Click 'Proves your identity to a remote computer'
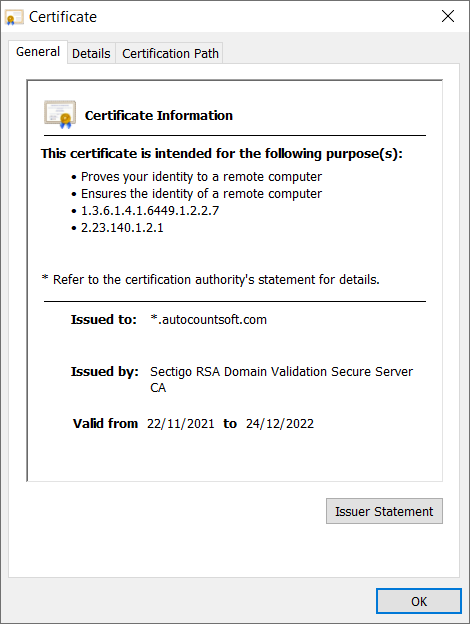Screen dimensions: 470x624 coord(201,177)
